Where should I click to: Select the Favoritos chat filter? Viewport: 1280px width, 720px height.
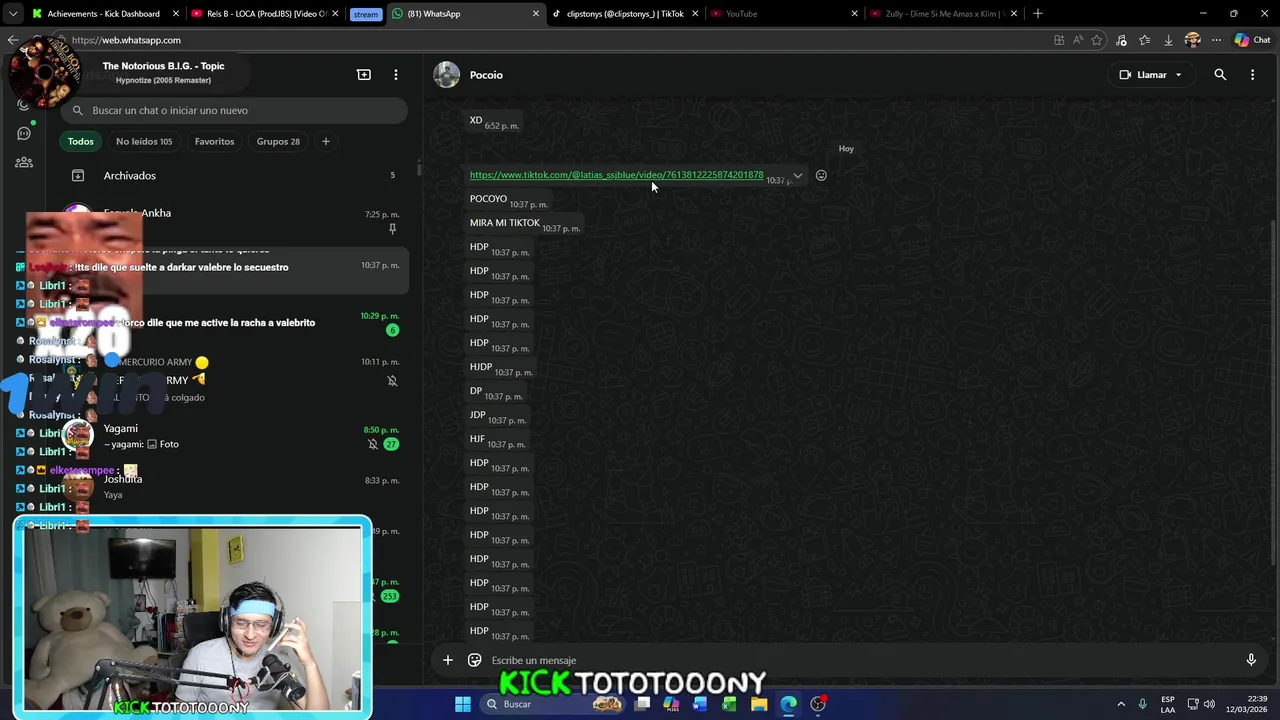[214, 141]
